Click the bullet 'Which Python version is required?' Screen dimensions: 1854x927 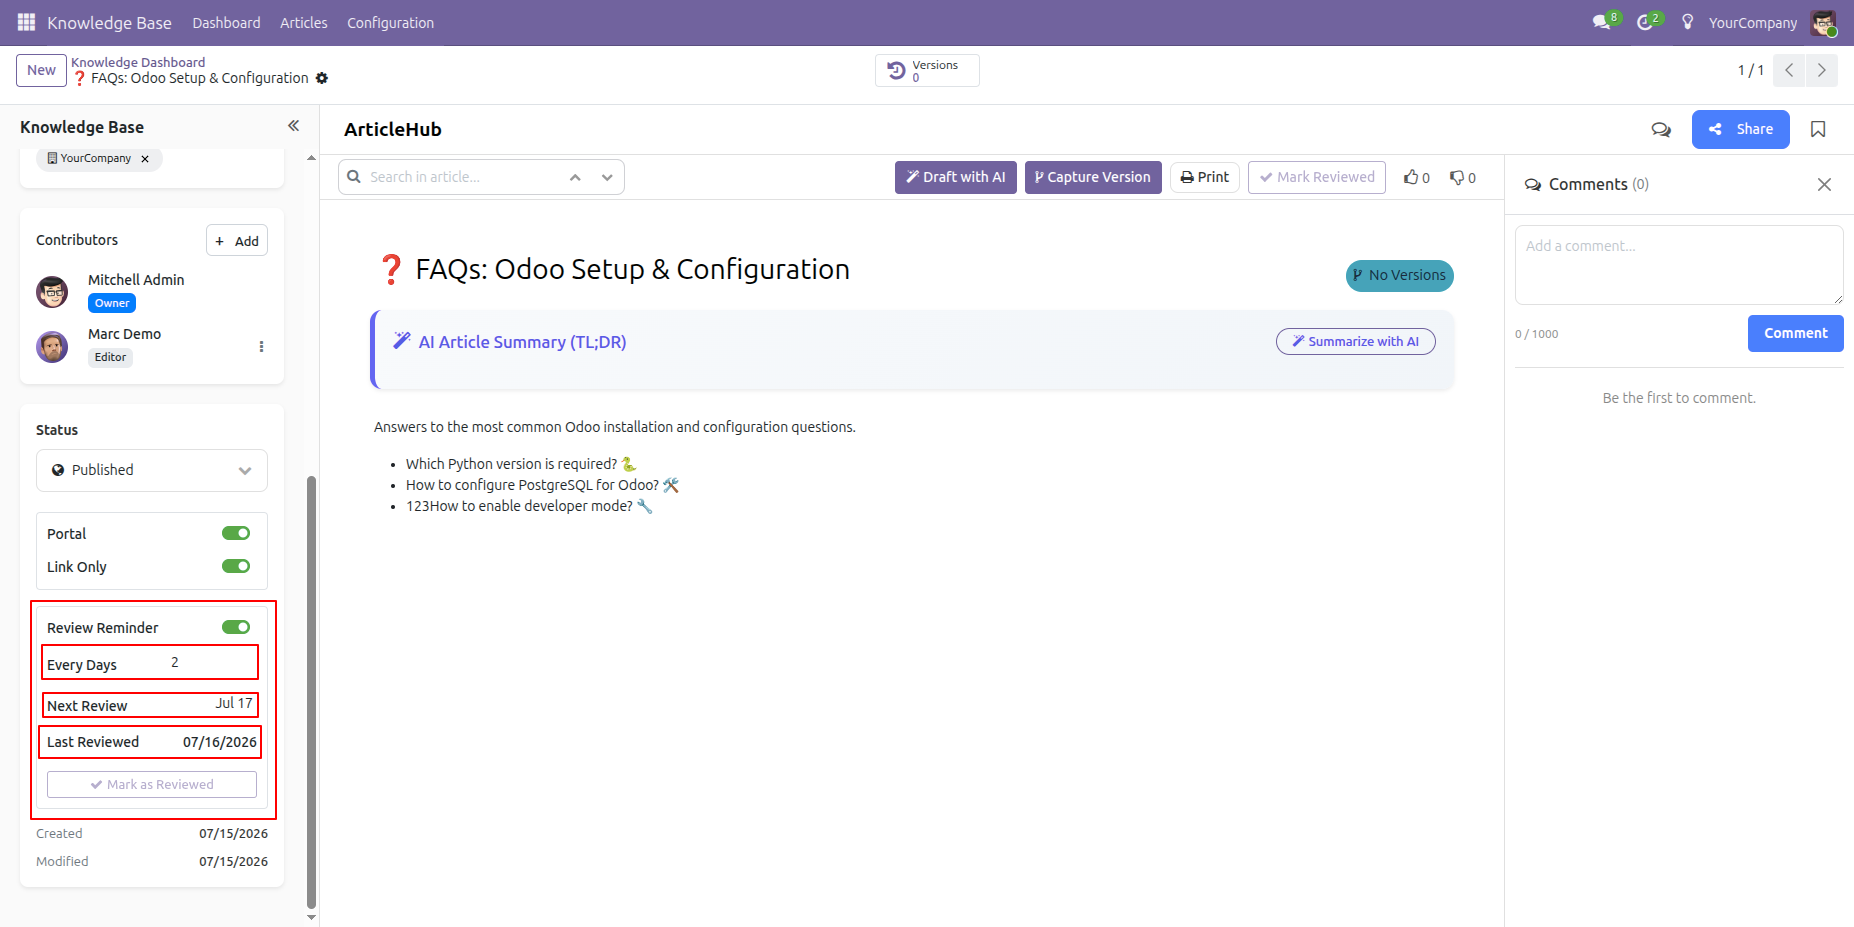point(521,464)
